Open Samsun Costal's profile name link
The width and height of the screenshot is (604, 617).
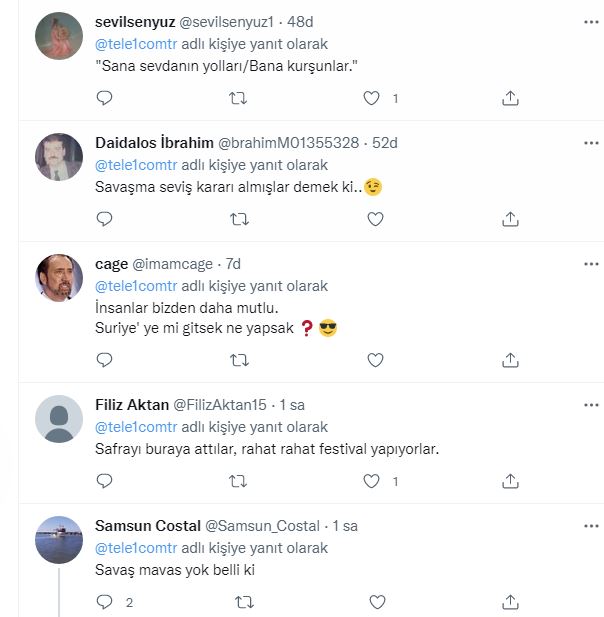(146, 525)
